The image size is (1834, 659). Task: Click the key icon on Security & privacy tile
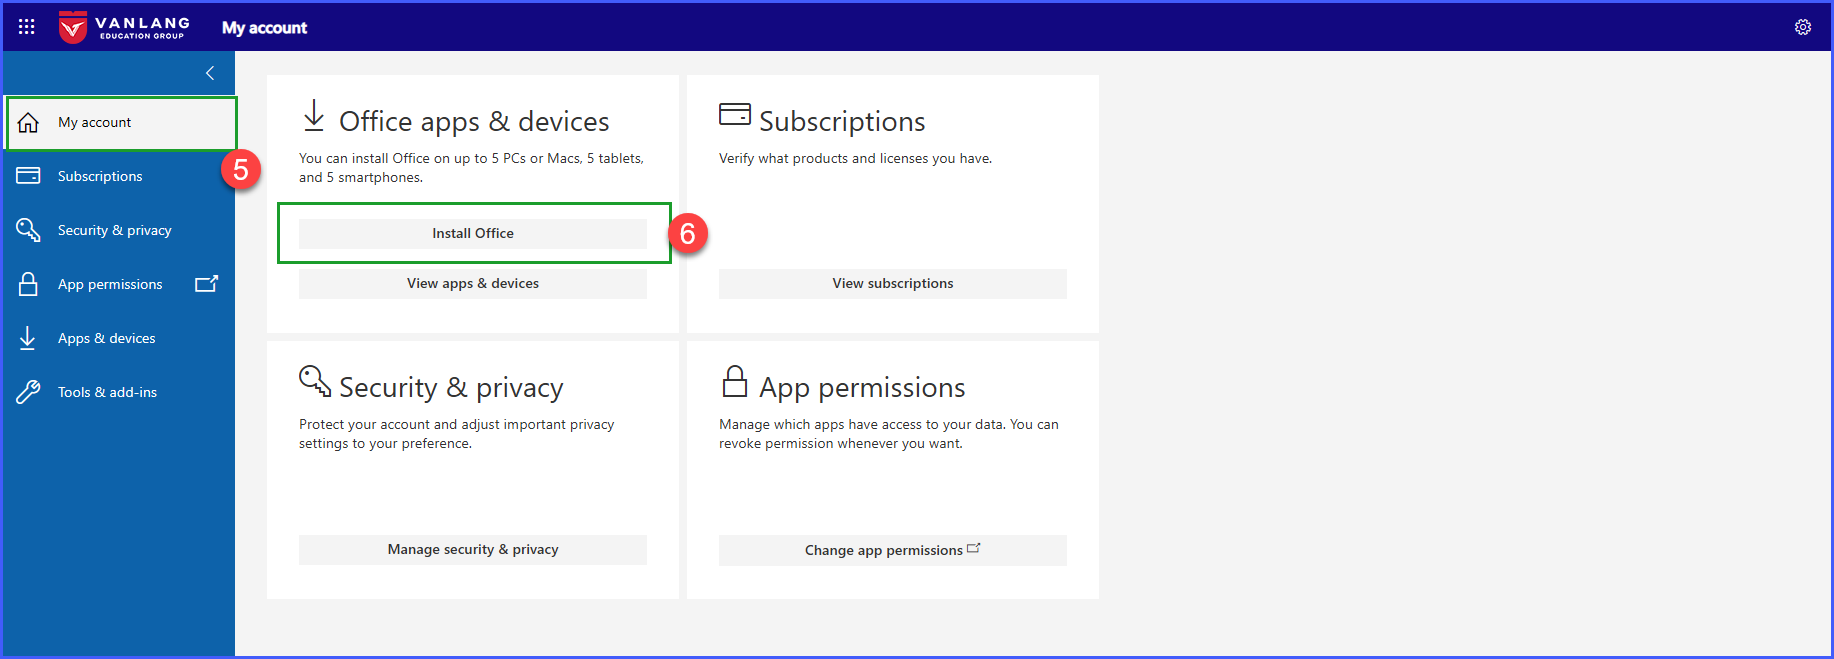pyautogui.click(x=315, y=381)
